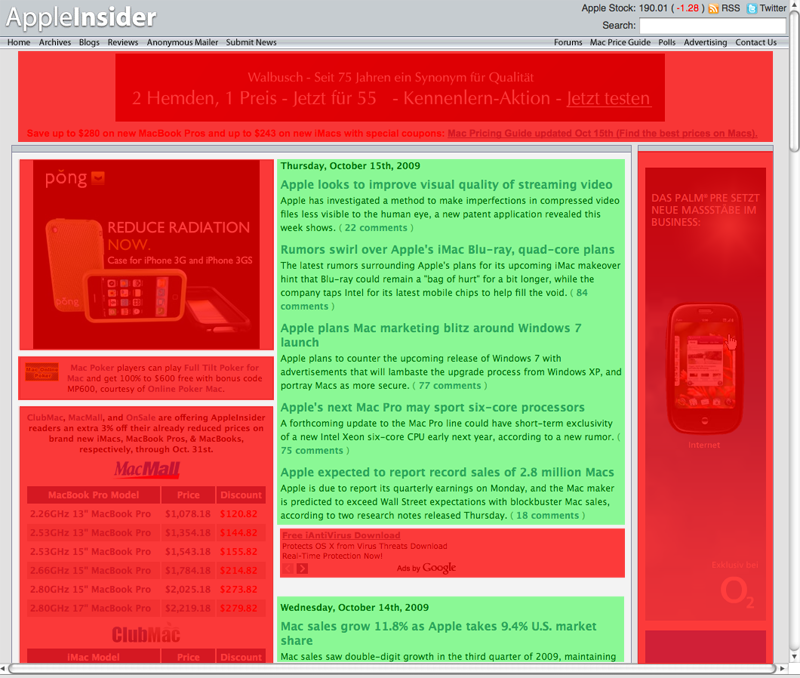The width and height of the screenshot is (800, 678).
Task: Open the Mac Price Guide
Action: click(x=620, y=42)
